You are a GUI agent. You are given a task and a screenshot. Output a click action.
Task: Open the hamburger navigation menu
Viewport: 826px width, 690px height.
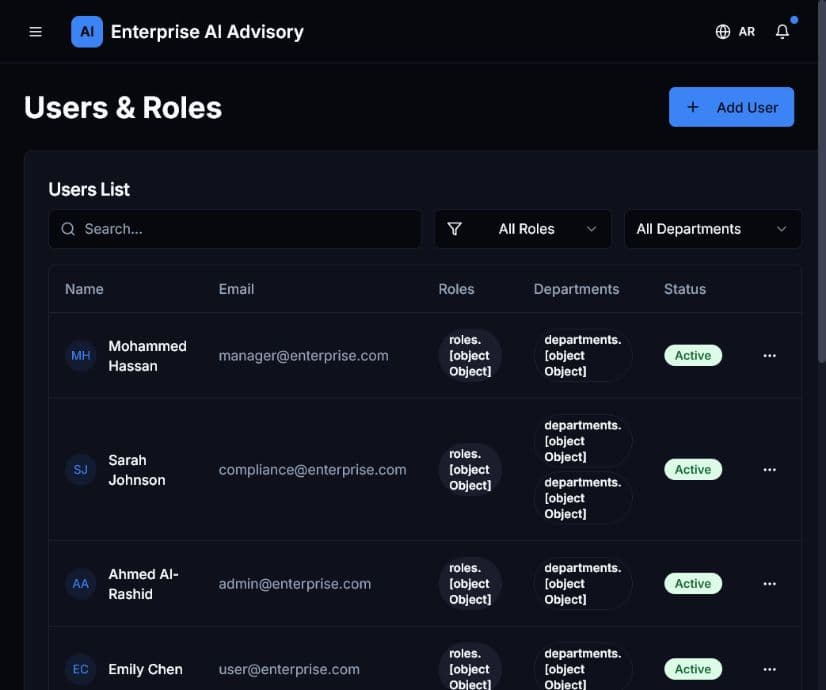35,32
